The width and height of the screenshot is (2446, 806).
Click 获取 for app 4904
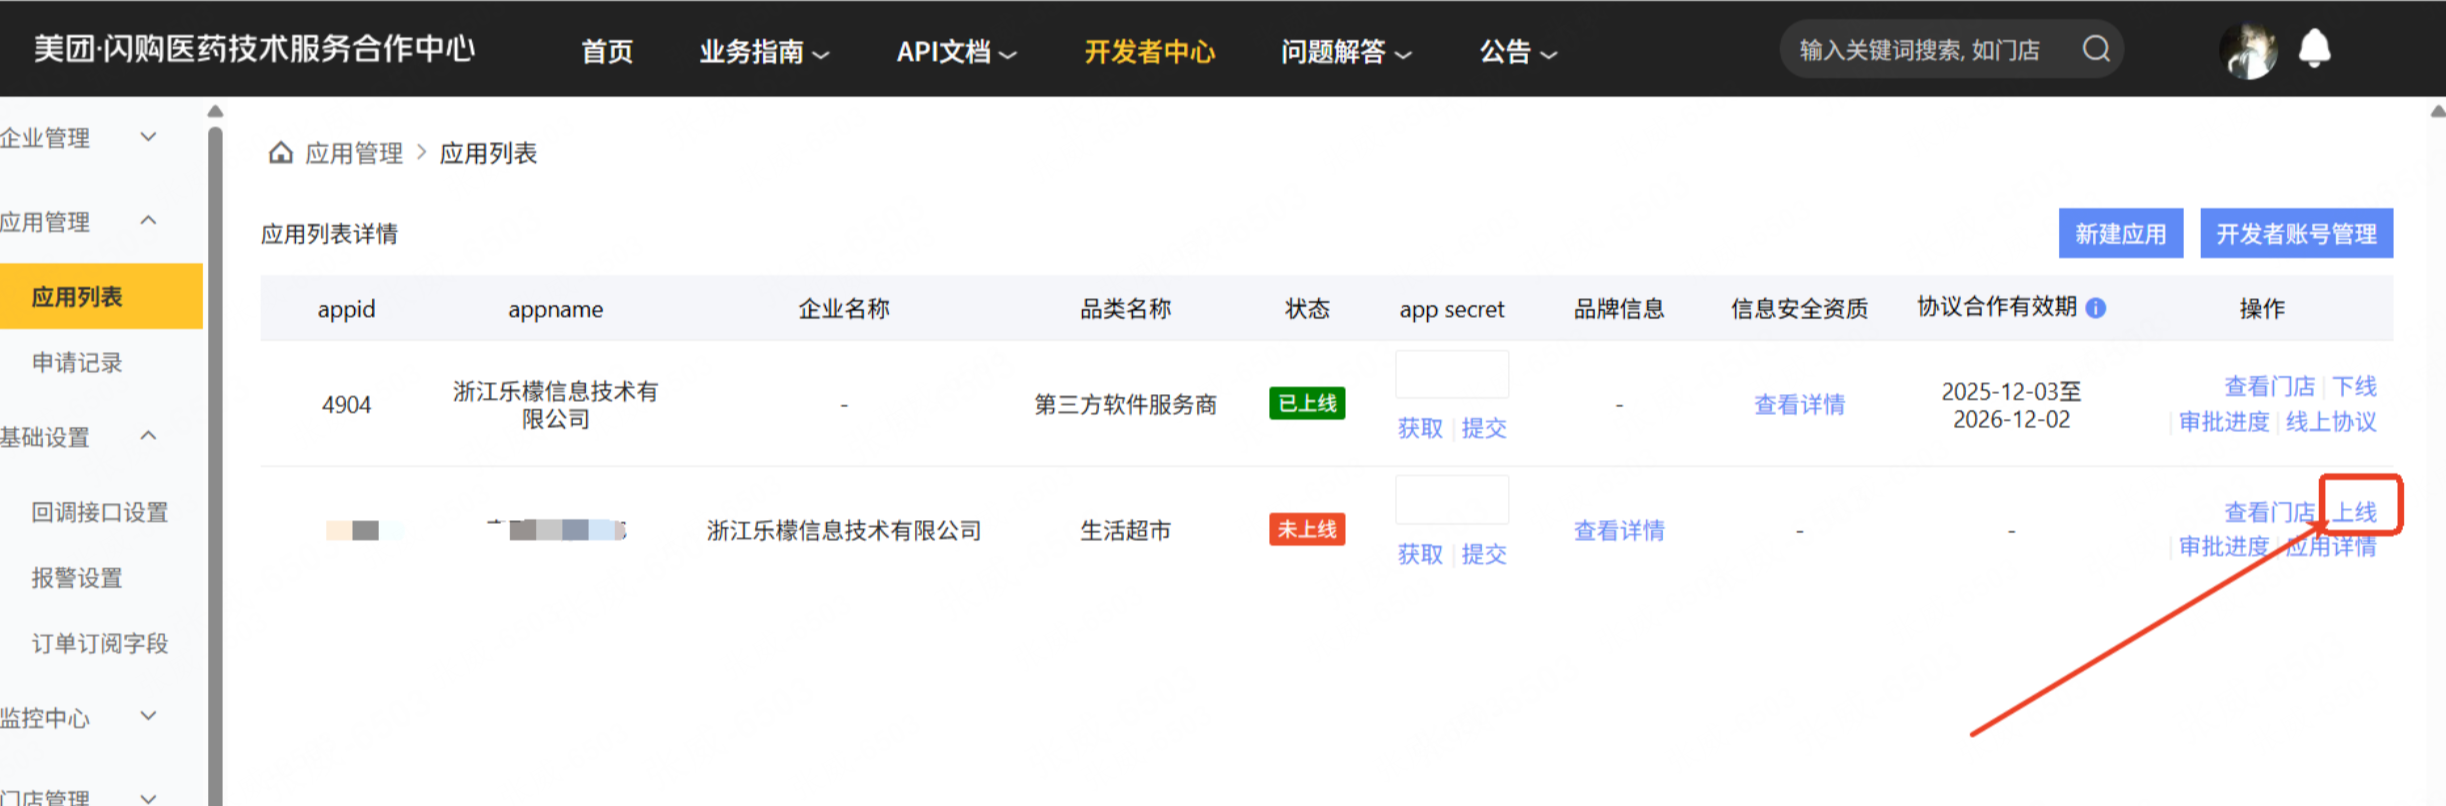(x=1420, y=428)
